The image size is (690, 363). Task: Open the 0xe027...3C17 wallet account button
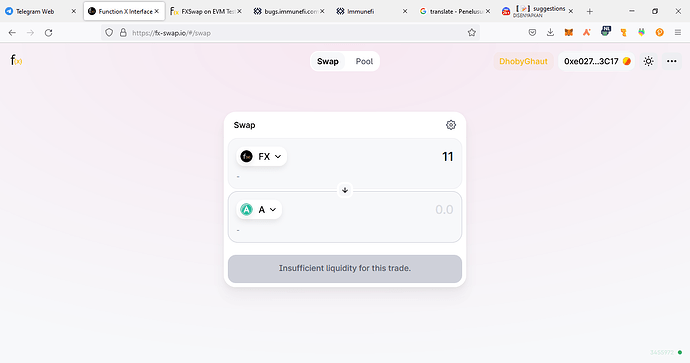tap(597, 61)
